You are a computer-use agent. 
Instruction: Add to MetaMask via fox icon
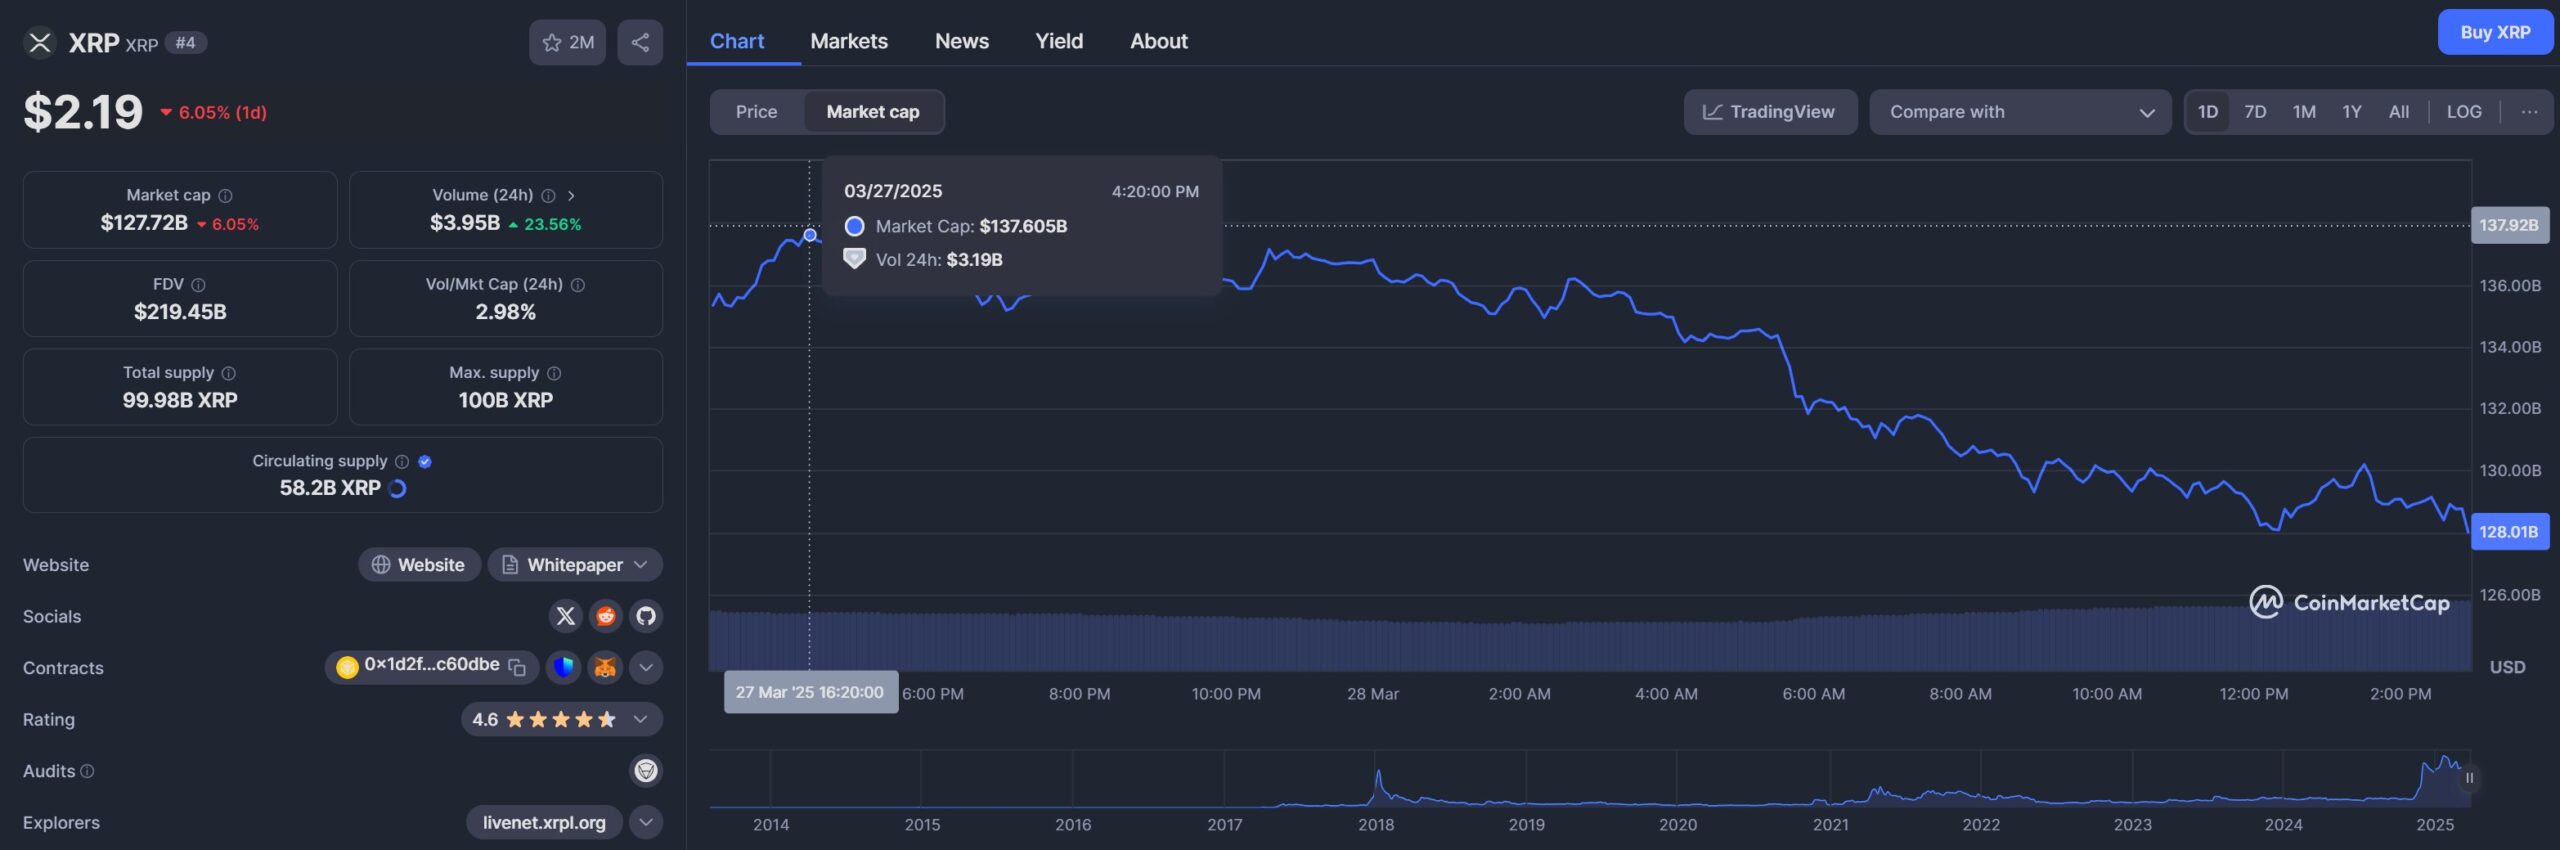(605, 667)
